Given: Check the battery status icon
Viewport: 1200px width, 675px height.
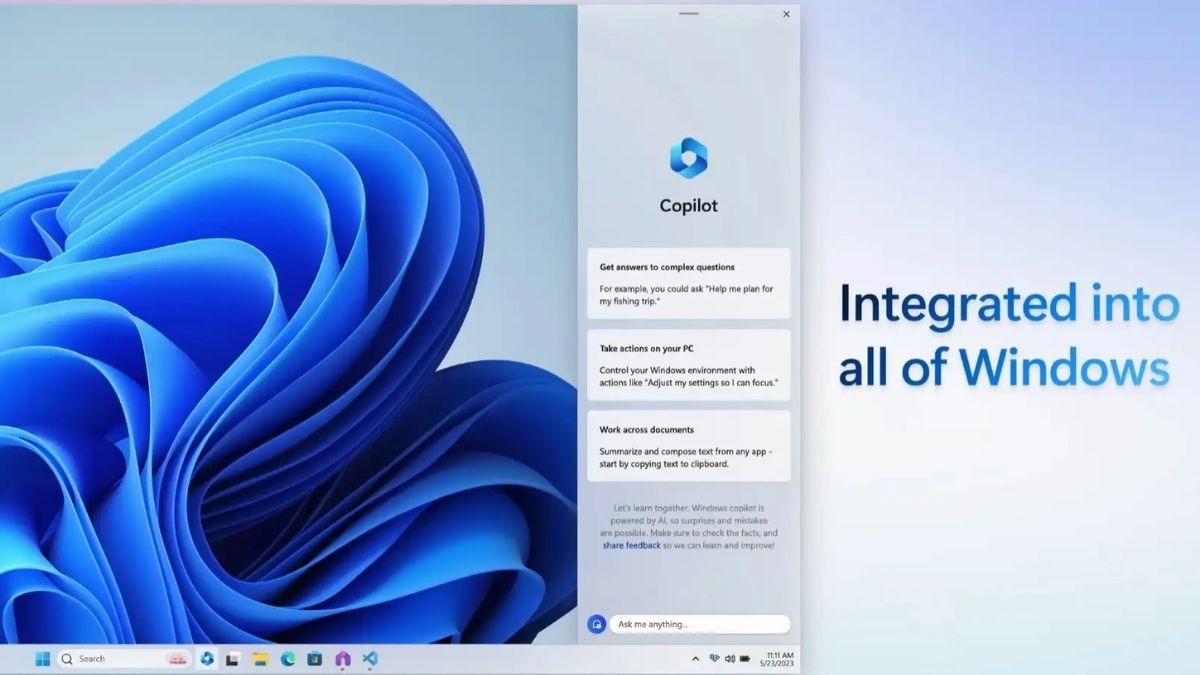Looking at the screenshot, I should pos(746,659).
